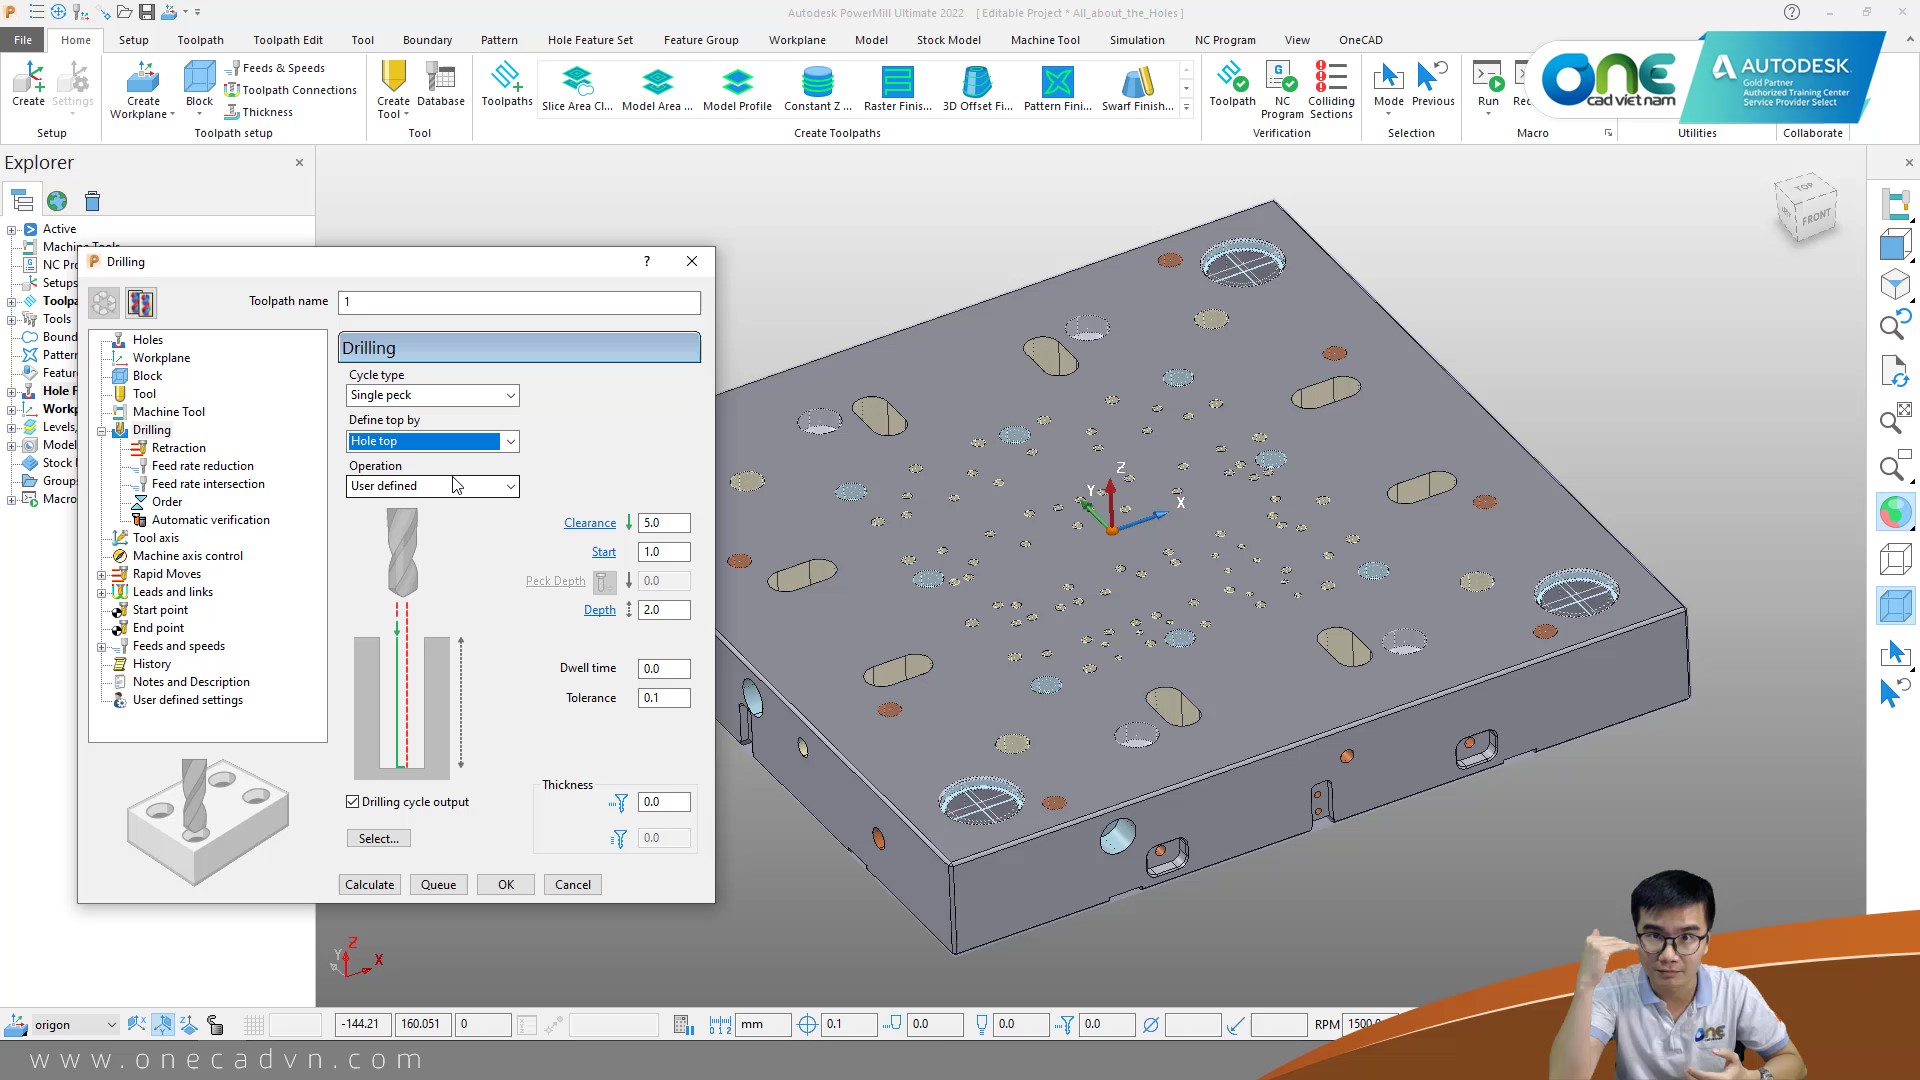Click the Select... button
Screen dimensions: 1920x1080
379,839
